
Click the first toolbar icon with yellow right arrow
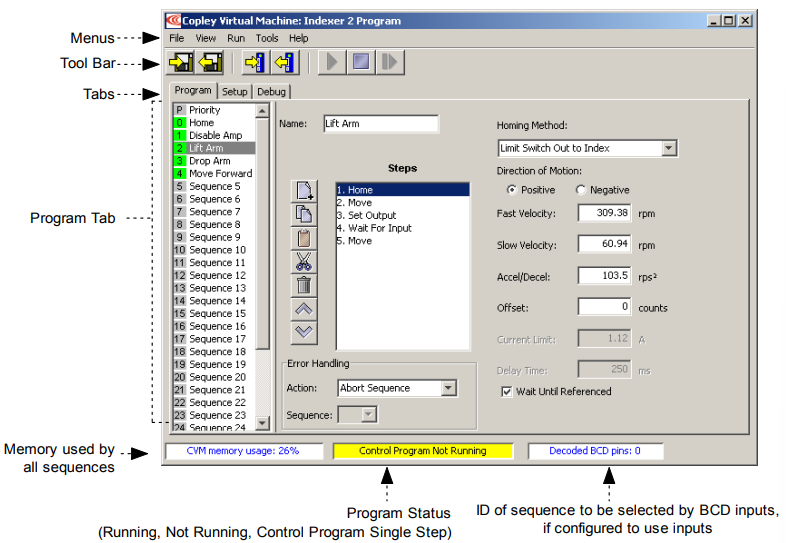point(180,63)
